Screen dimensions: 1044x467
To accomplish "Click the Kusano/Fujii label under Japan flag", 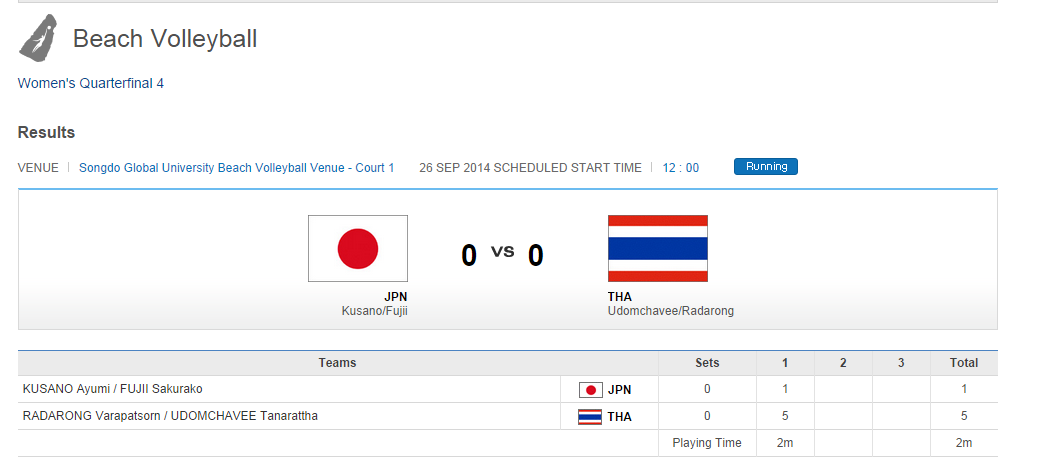I will 374,311.
